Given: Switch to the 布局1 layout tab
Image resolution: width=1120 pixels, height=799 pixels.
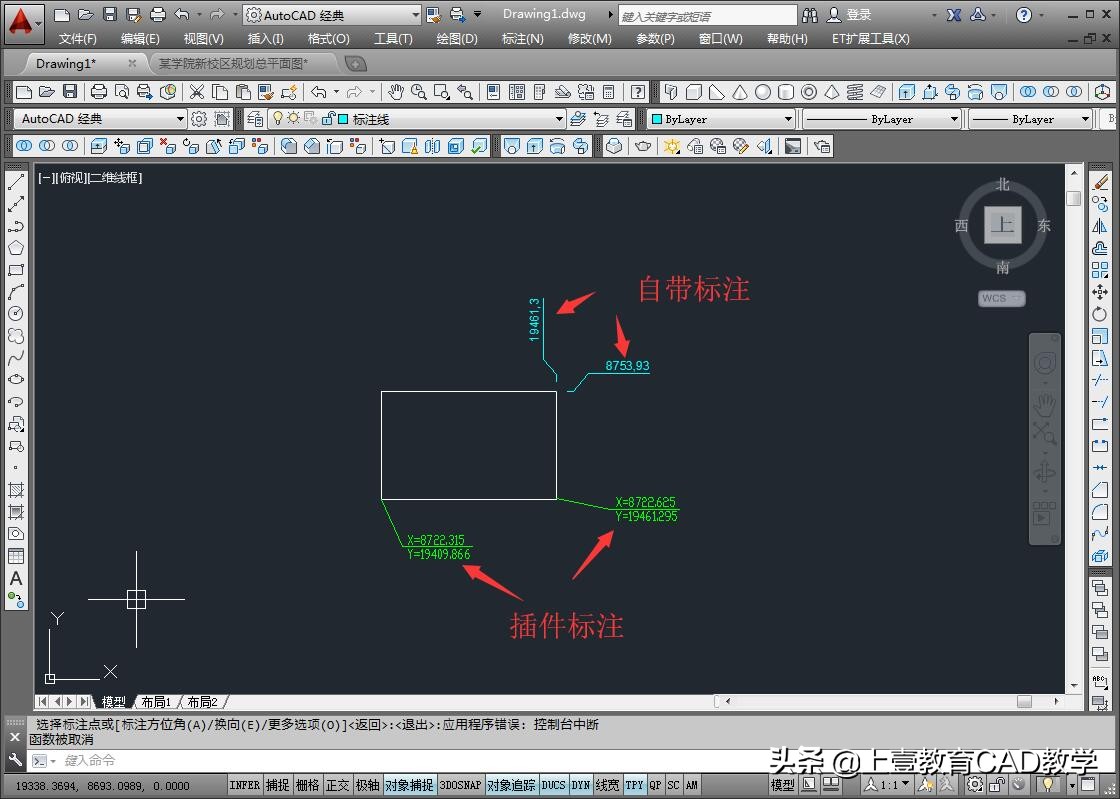Looking at the screenshot, I should point(156,702).
